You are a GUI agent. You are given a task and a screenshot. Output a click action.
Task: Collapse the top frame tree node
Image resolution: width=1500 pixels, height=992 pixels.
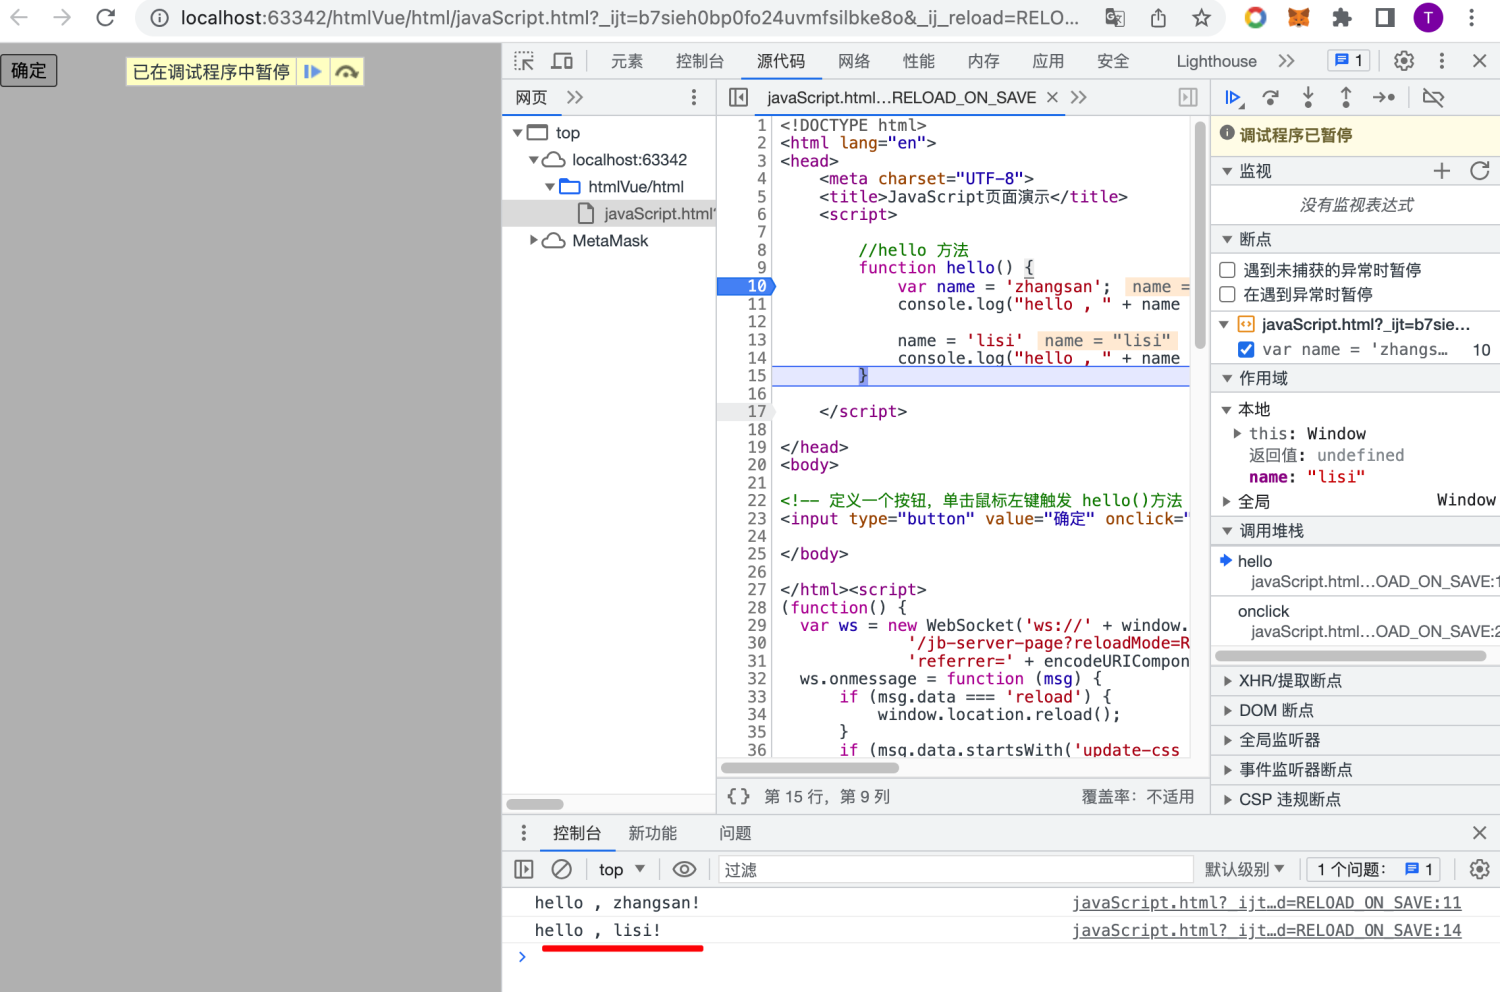tap(517, 132)
